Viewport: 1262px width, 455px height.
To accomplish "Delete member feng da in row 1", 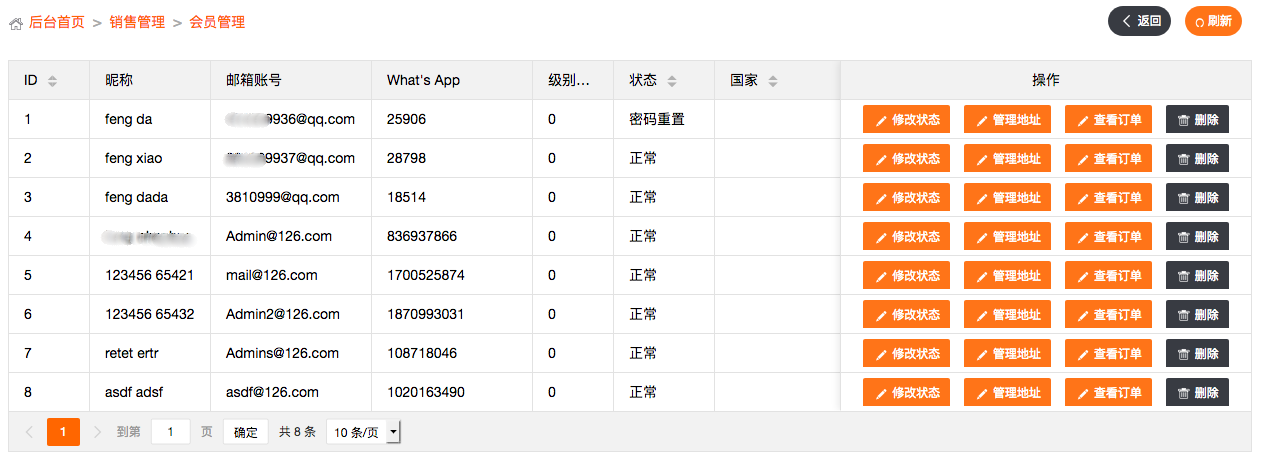I will tap(1197, 120).
